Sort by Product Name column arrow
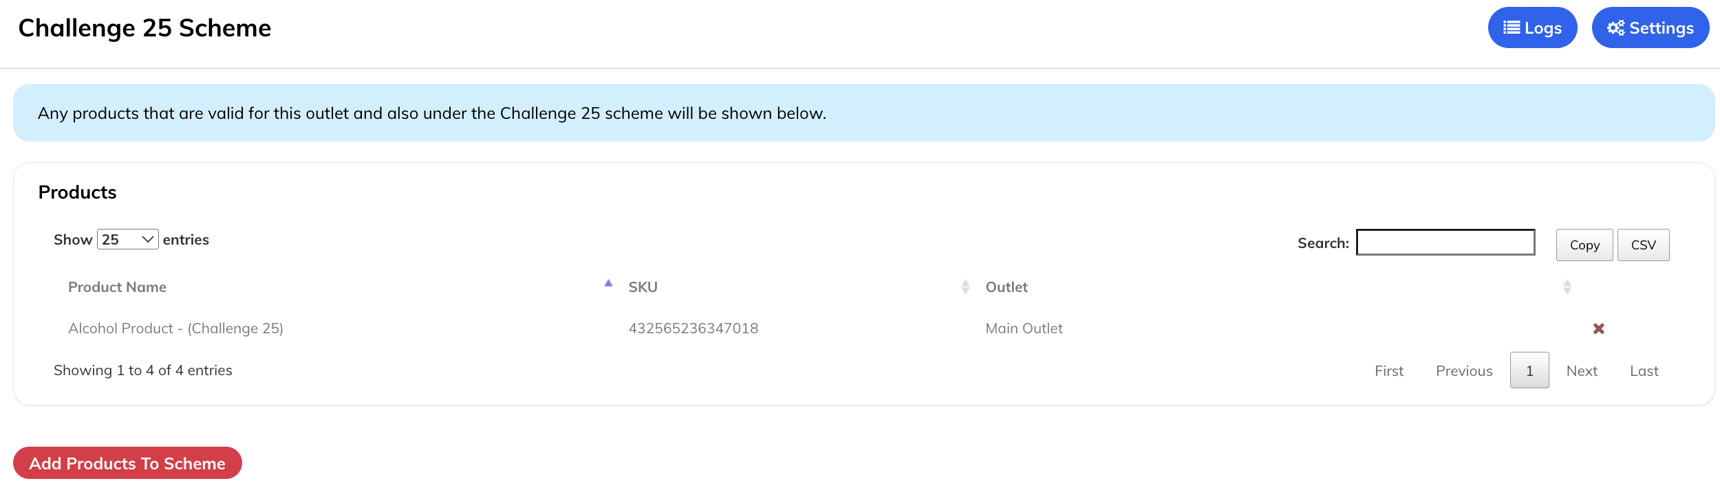 click(608, 285)
